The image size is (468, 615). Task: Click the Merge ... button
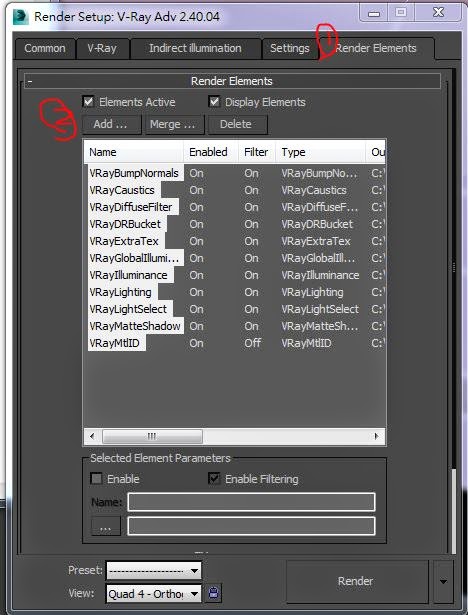(175, 124)
